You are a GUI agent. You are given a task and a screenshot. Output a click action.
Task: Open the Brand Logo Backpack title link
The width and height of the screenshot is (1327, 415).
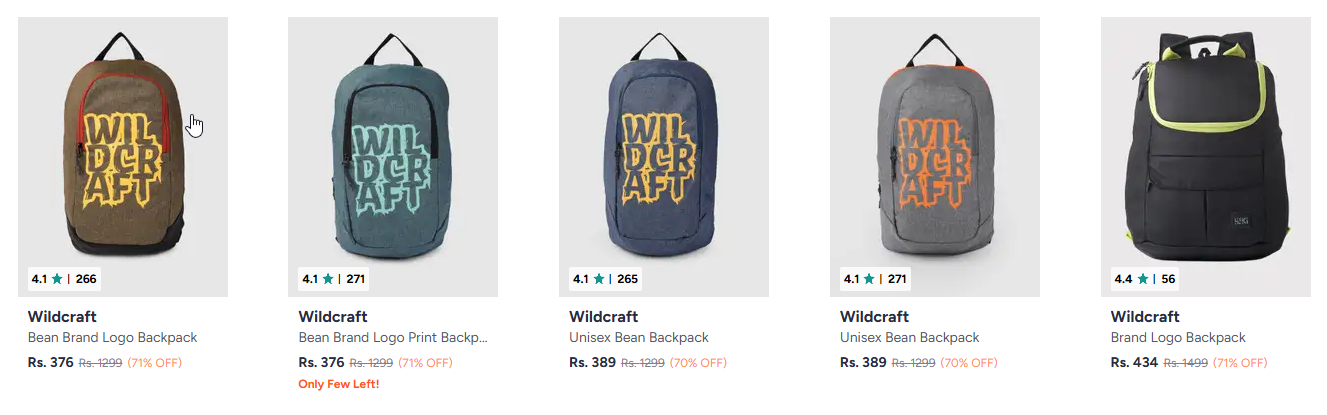coord(1178,338)
